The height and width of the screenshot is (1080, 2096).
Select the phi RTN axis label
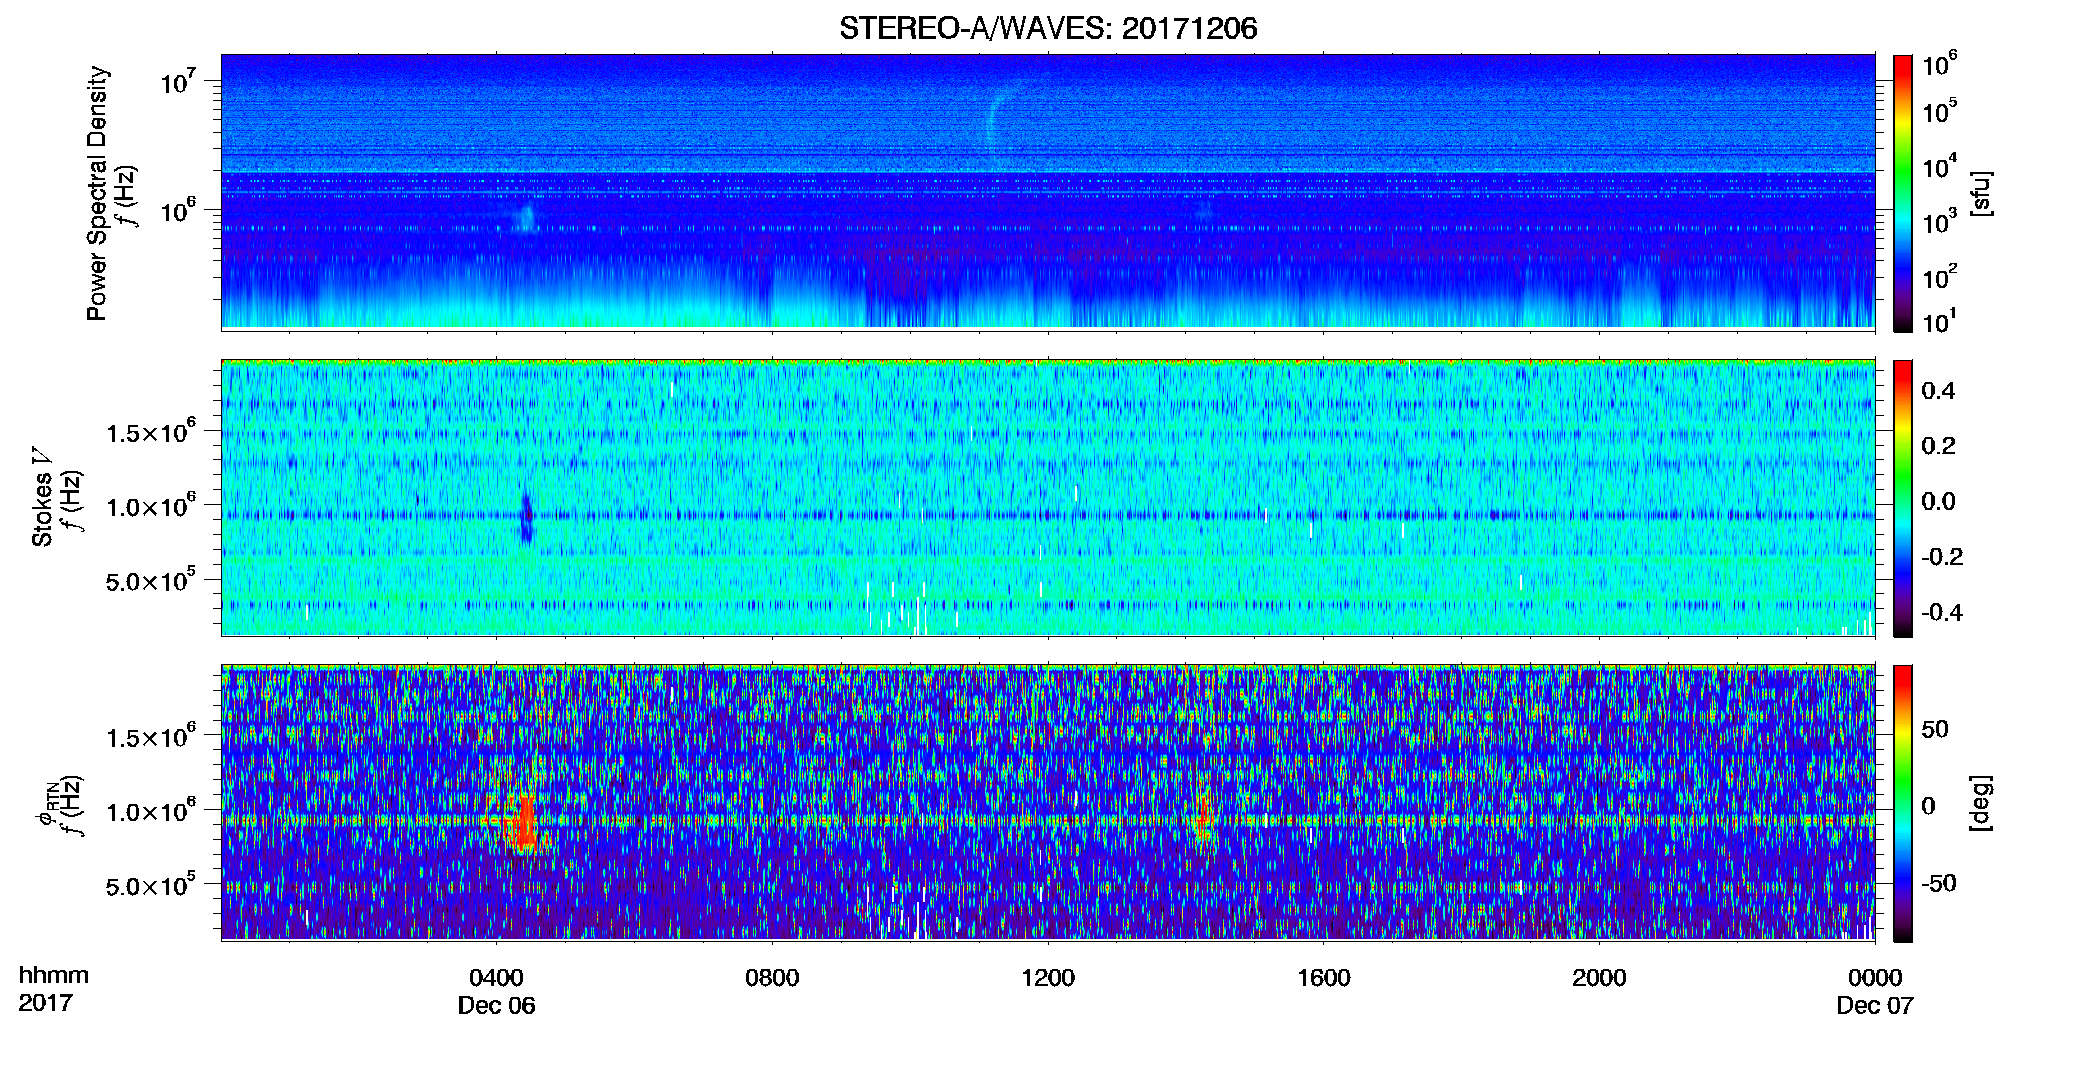pos(47,803)
